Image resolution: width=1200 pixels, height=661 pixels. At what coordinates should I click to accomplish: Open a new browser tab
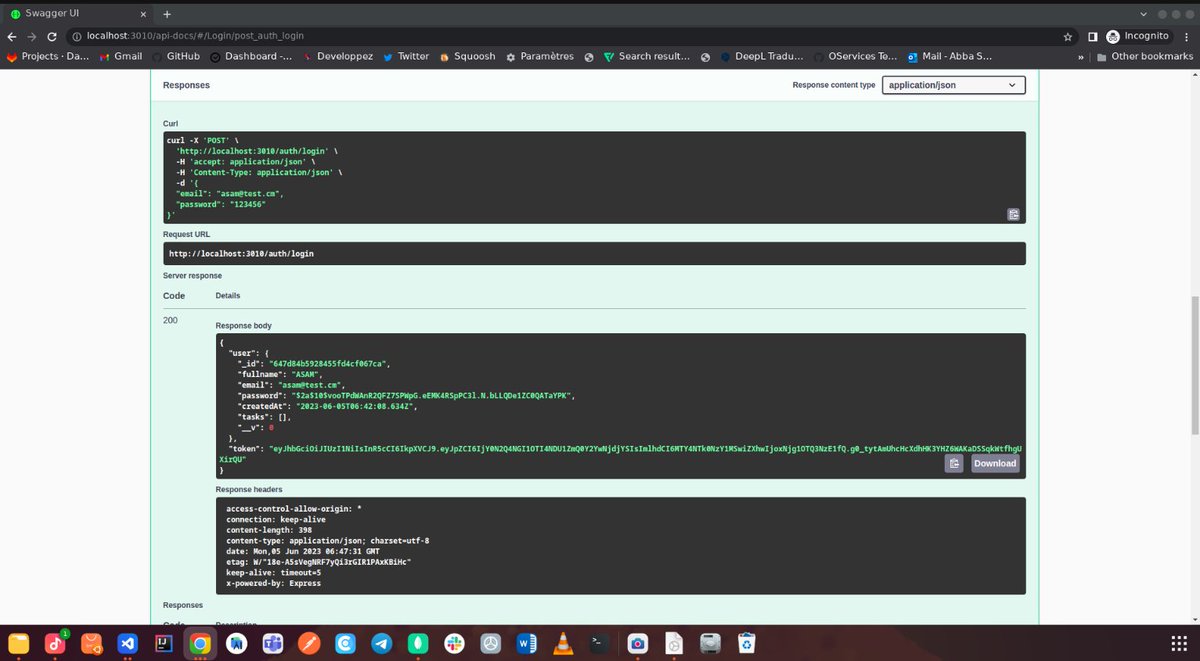[x=166, y=15]
